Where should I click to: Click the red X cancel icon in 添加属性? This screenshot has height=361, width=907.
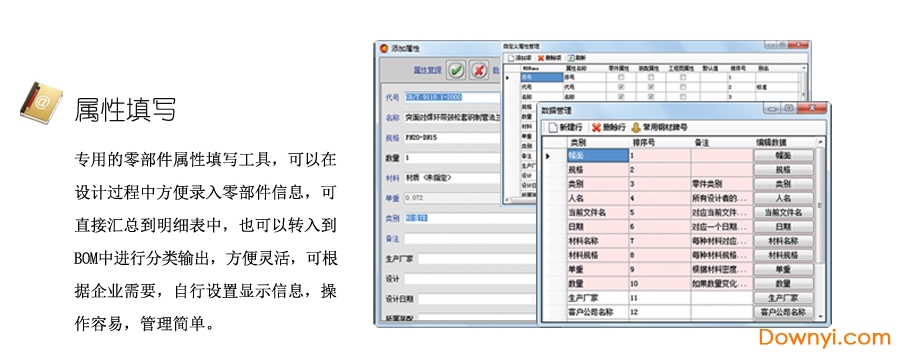(x=478, y=70)
